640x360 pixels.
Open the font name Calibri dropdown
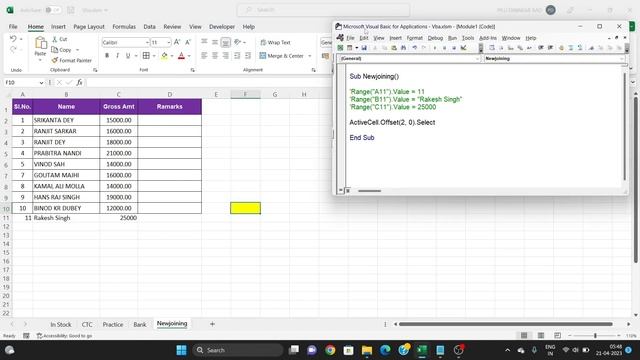[147, 42]
